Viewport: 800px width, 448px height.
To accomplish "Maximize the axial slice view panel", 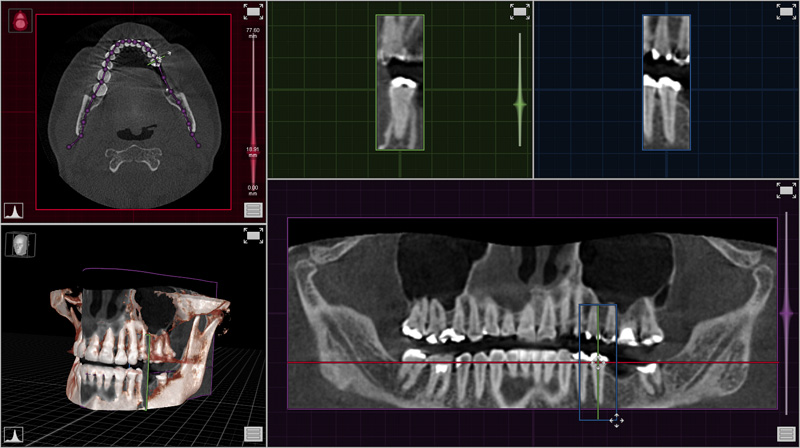I will click(x=253, y=11).
